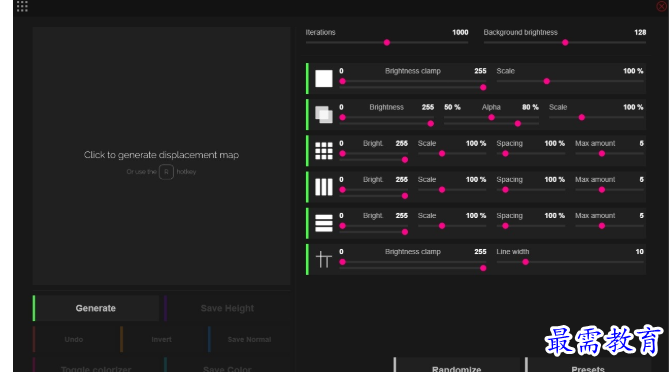Click the Randomize button

pyautogui.click(x=457, y=366)
